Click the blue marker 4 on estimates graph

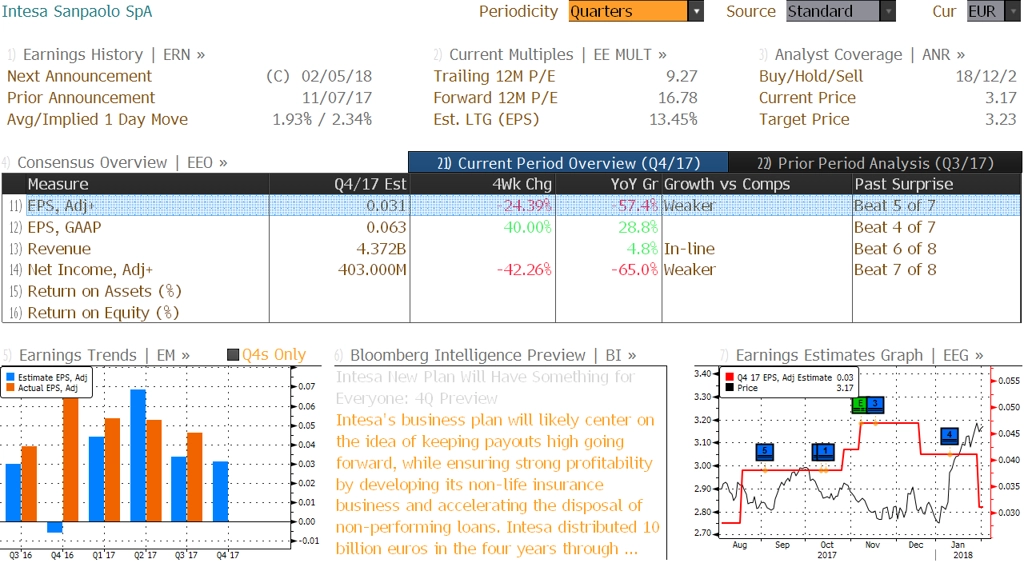pyautogui.click(x=950, y=436)
